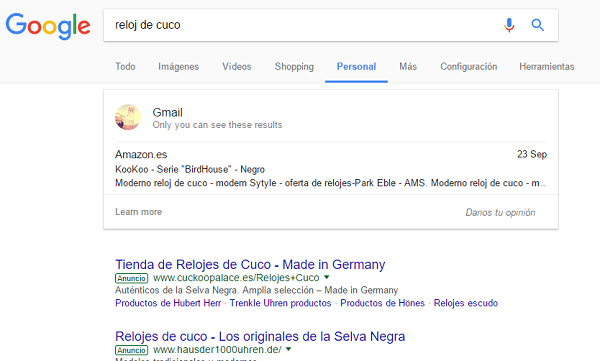Click Anuncio badge of cuckoopalace ad
Viewport: 600px width, 361px height.
pyautogui.click(x=131, y=278)
